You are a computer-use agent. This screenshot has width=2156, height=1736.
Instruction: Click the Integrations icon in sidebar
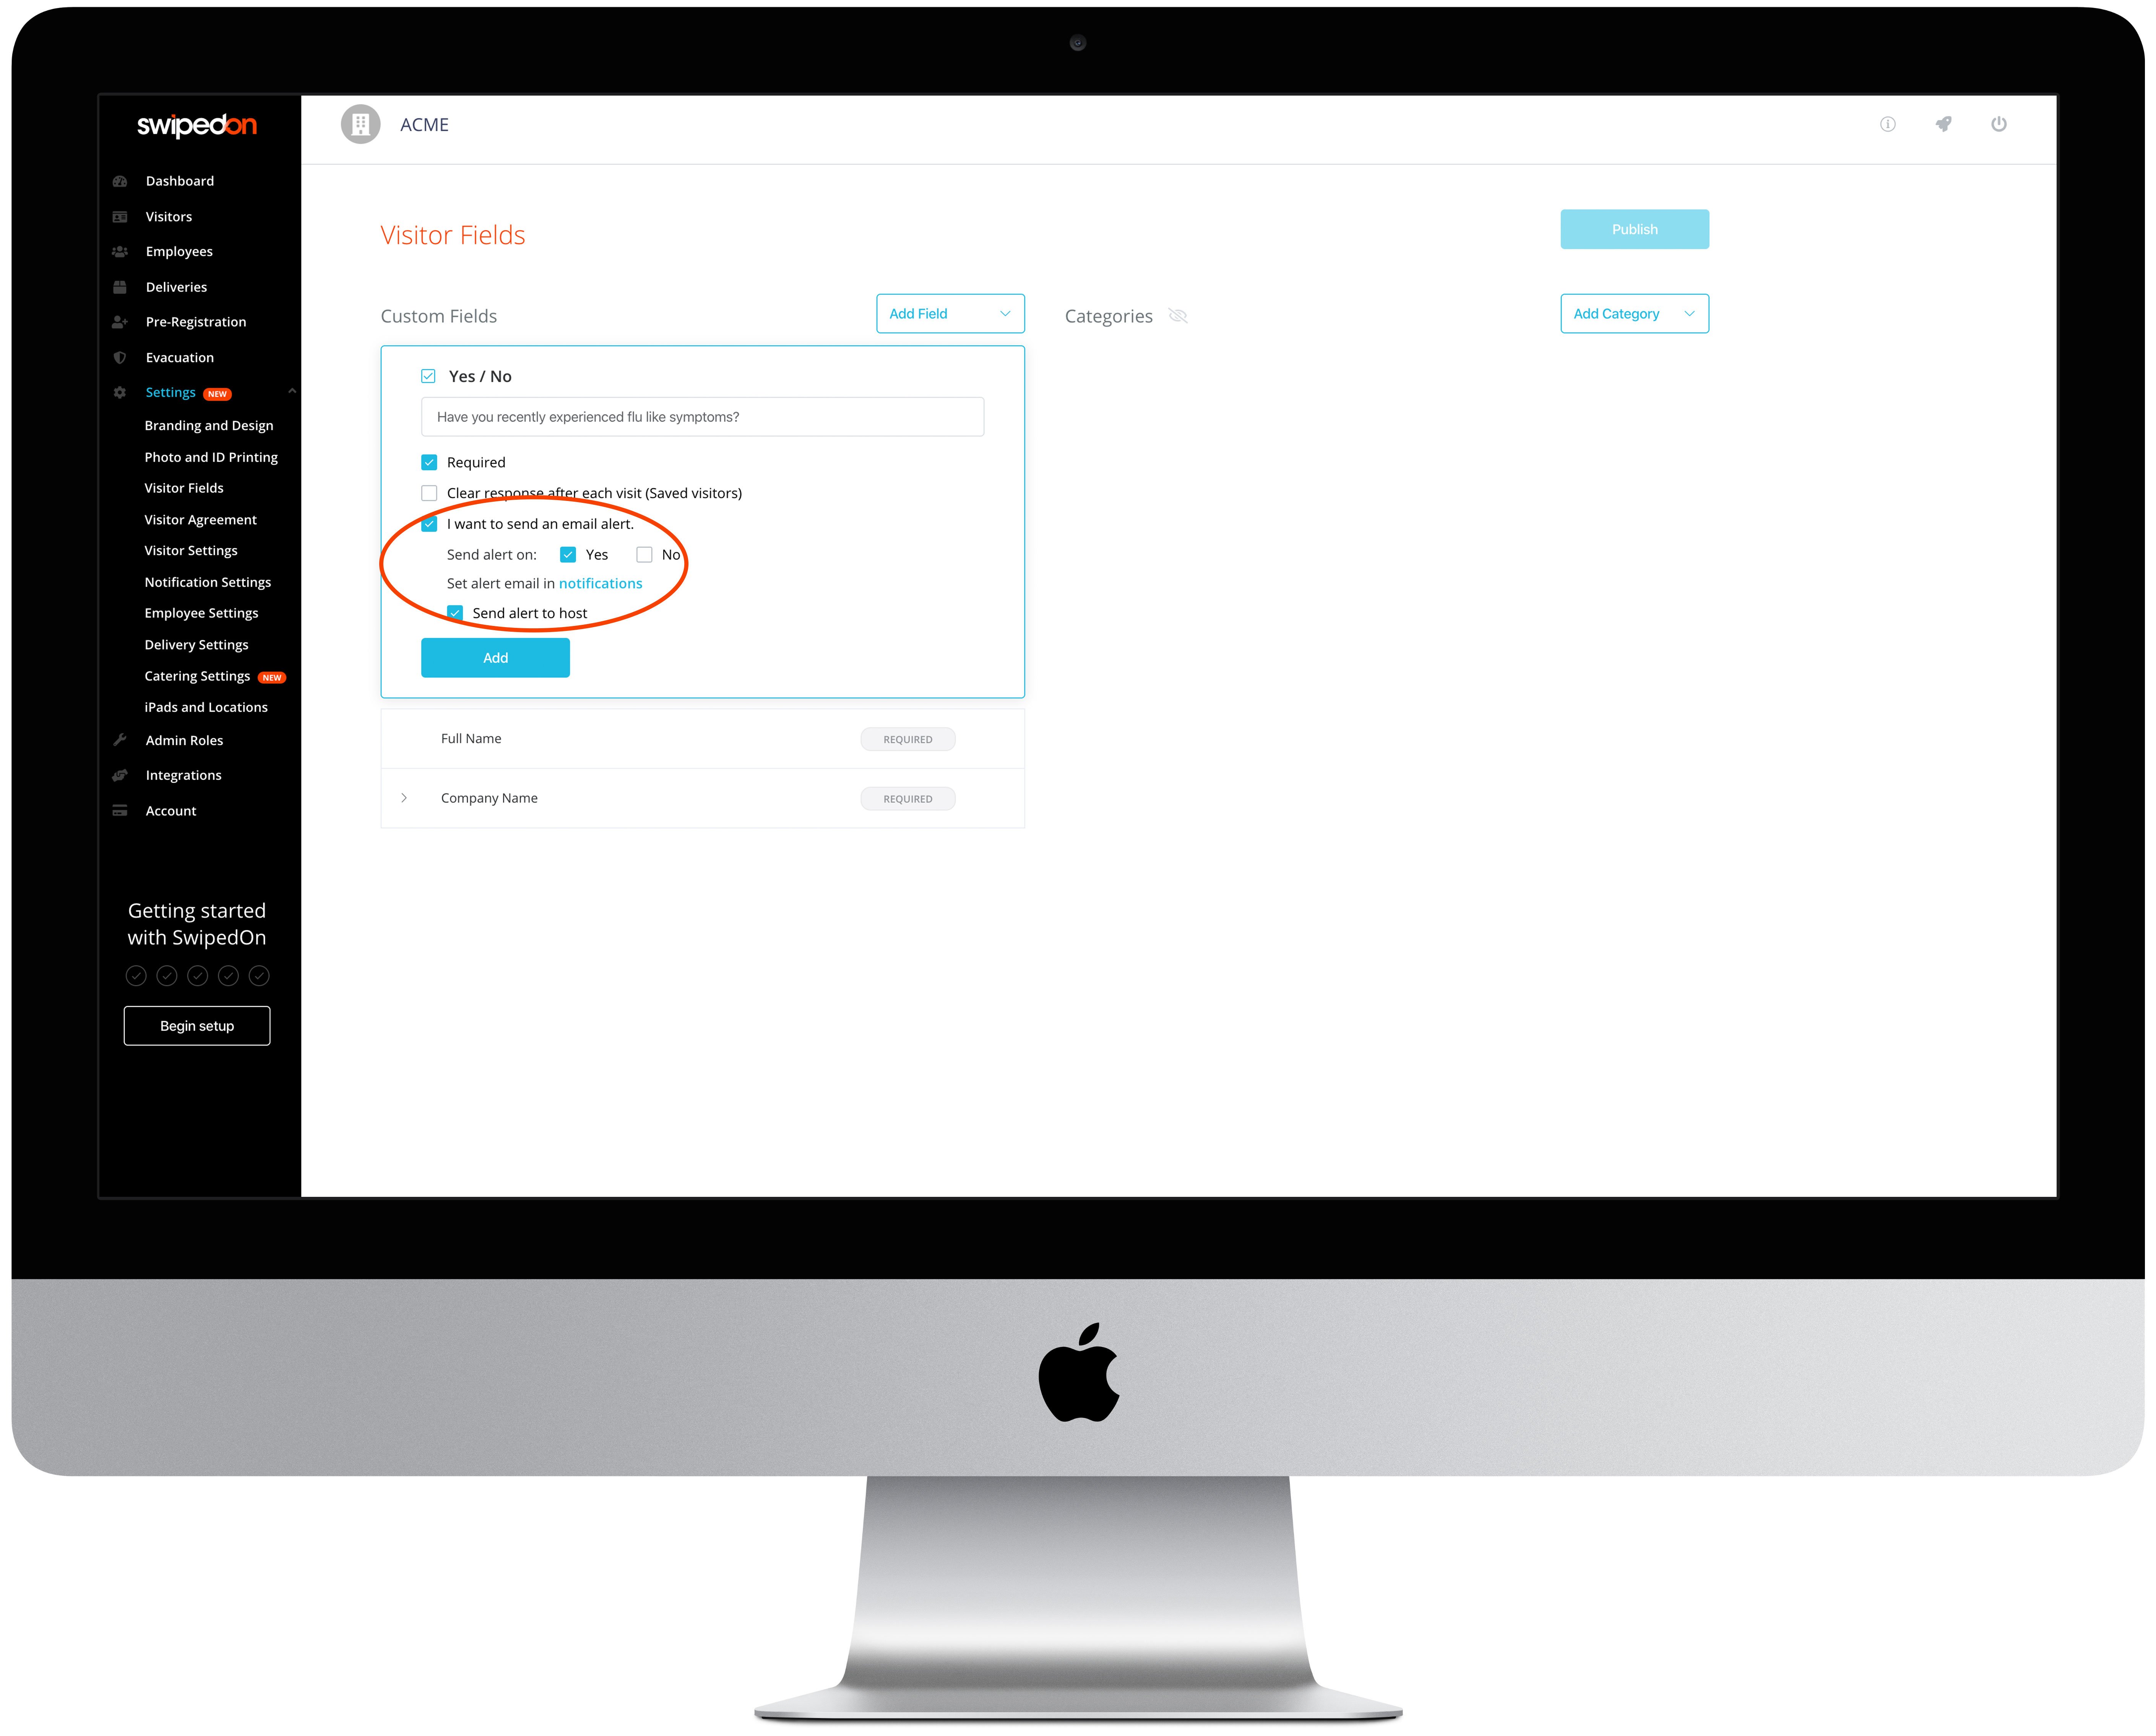point(120,774)
